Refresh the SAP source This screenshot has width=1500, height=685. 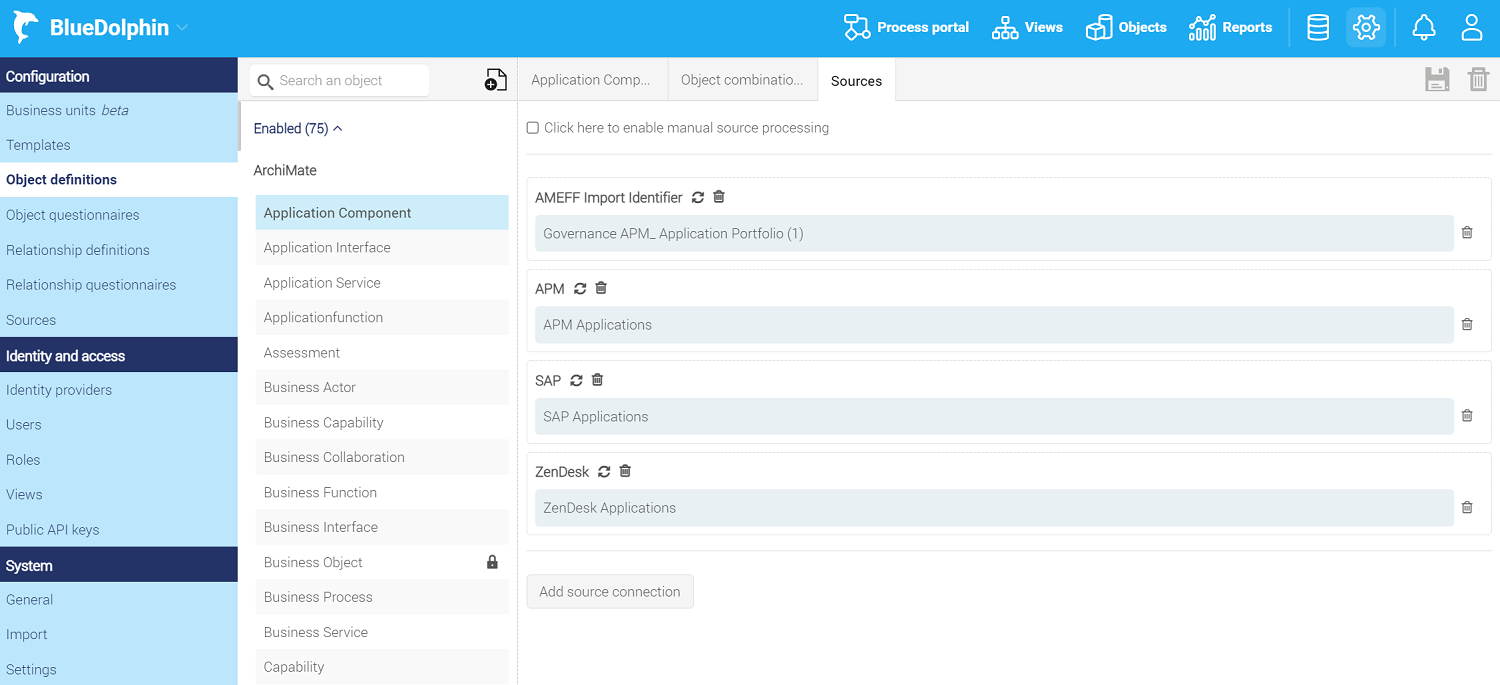[576, 381]
